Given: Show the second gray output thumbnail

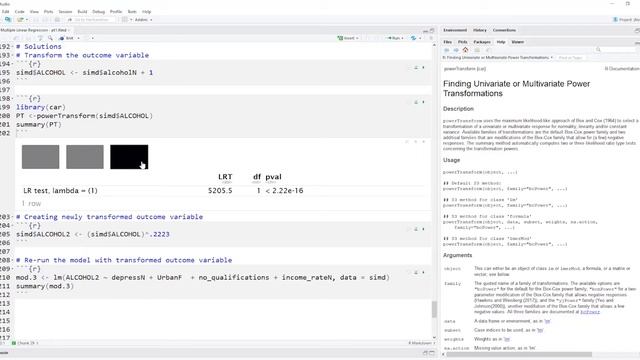Looking at the screenshot, I should coord(85,157).
